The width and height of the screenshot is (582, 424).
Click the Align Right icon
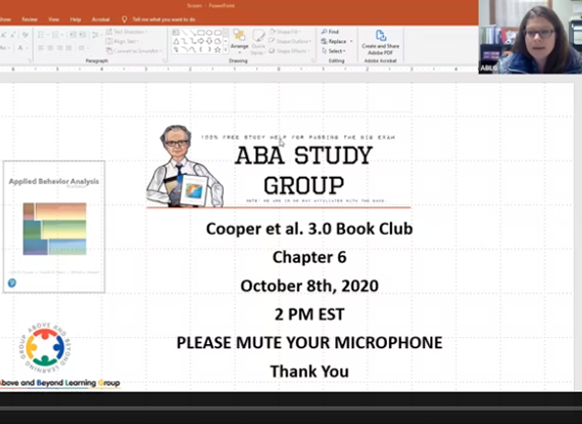tap(59, 48)
